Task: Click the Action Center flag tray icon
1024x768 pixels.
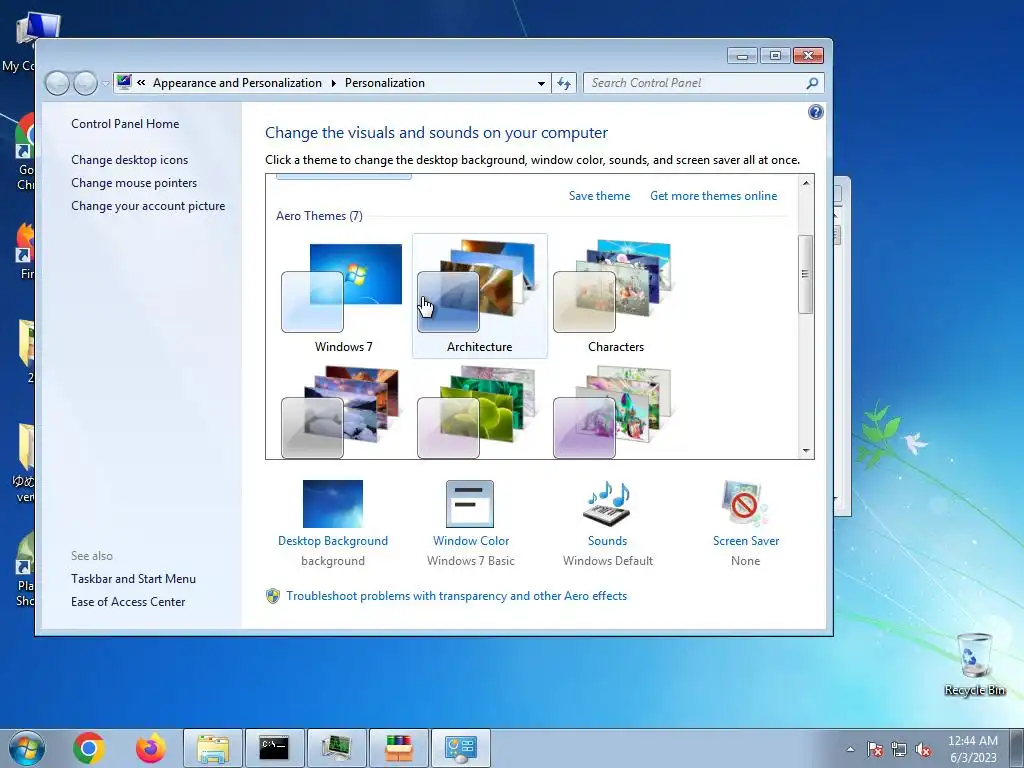Action: click(x=875, y=749)
